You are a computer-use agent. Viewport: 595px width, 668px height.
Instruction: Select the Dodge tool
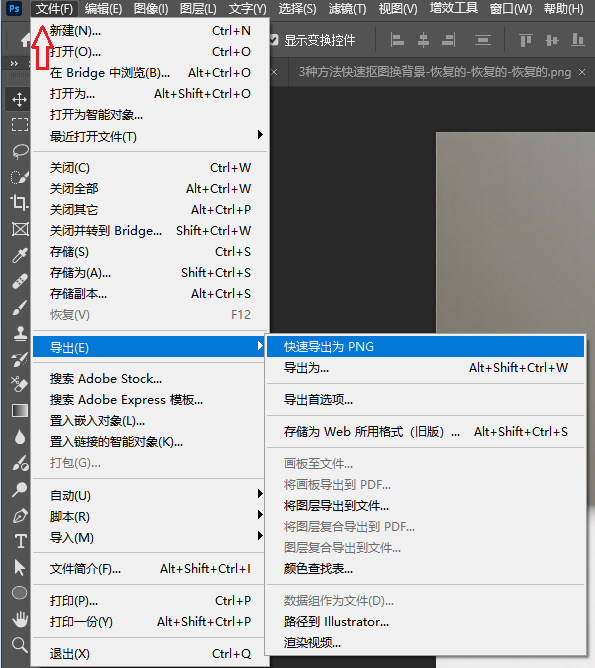(20, 489)
